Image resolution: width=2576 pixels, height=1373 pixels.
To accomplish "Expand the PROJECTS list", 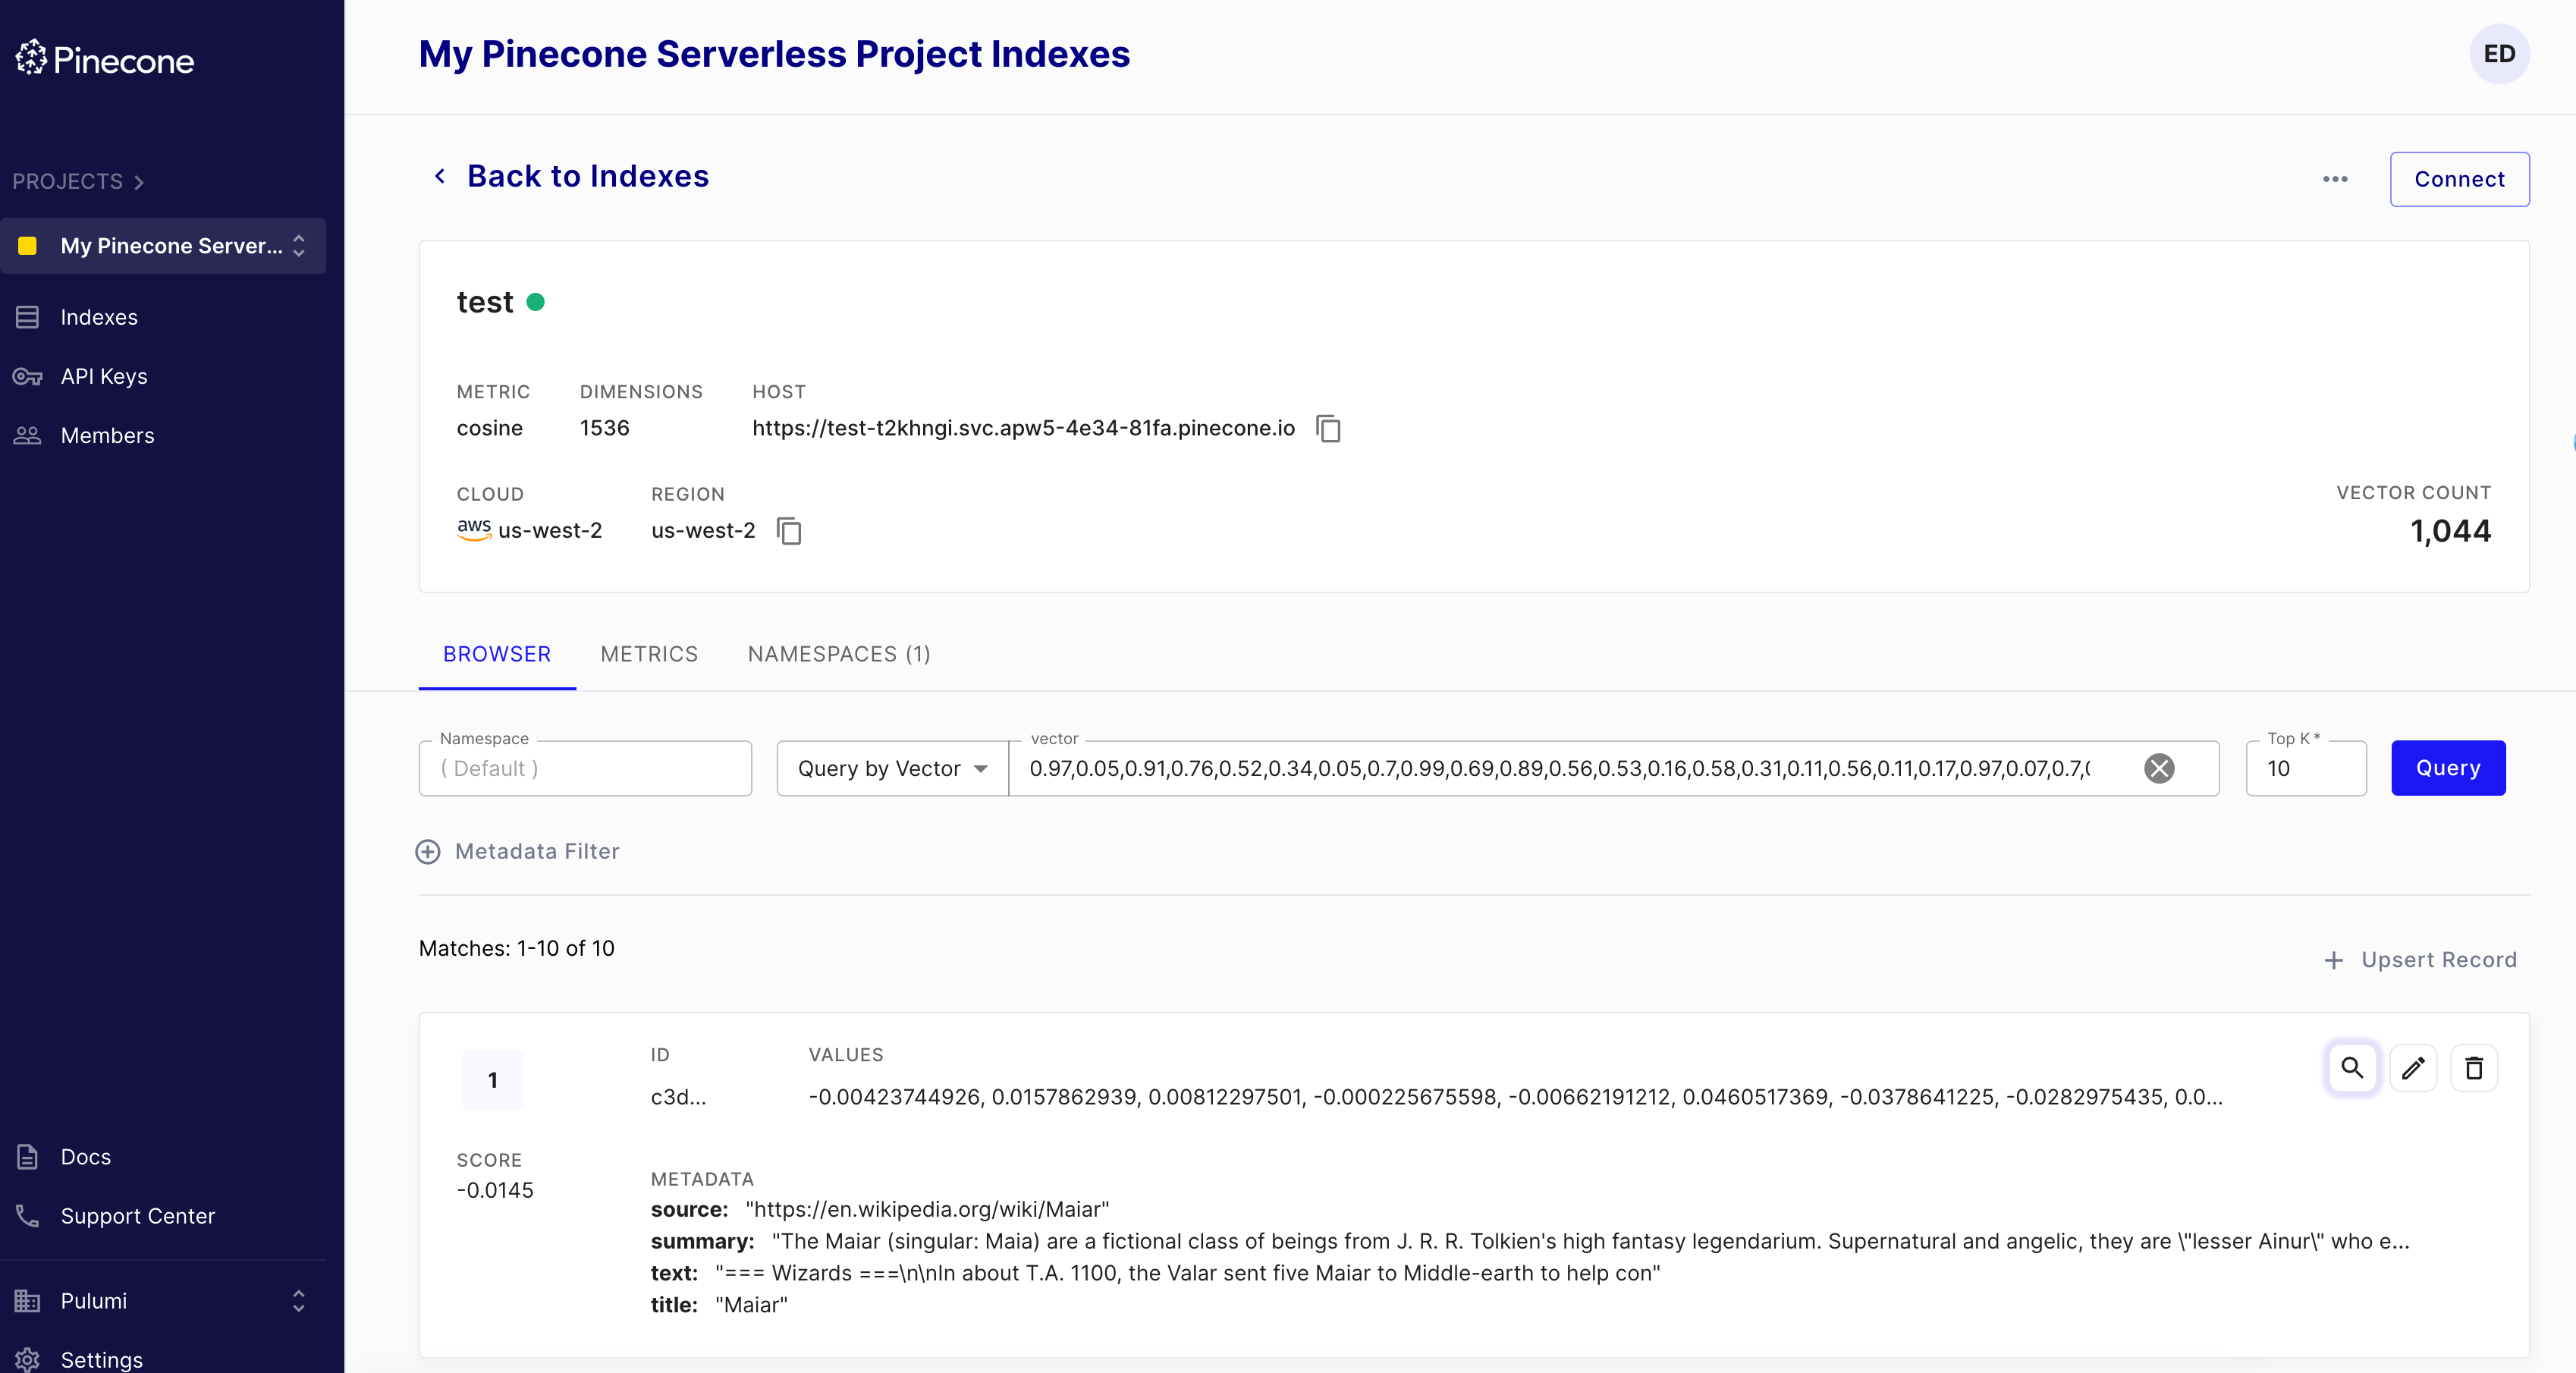I will tap(78, 181).
